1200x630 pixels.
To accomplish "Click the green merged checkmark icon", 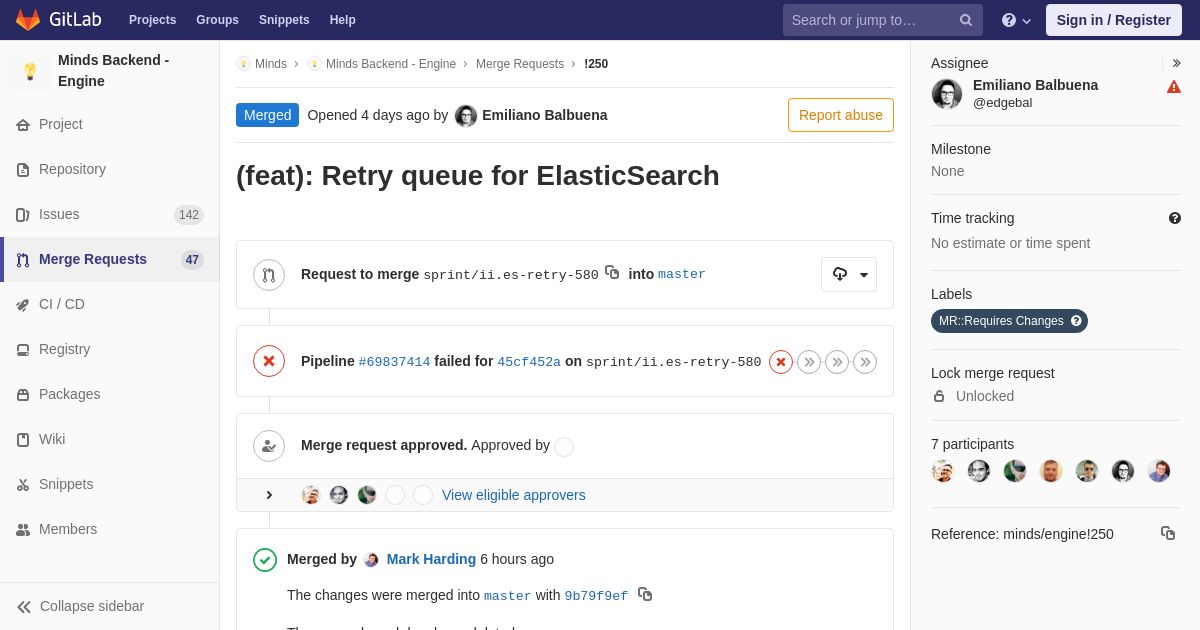I will pyautogui.click(x=265, y=560).
